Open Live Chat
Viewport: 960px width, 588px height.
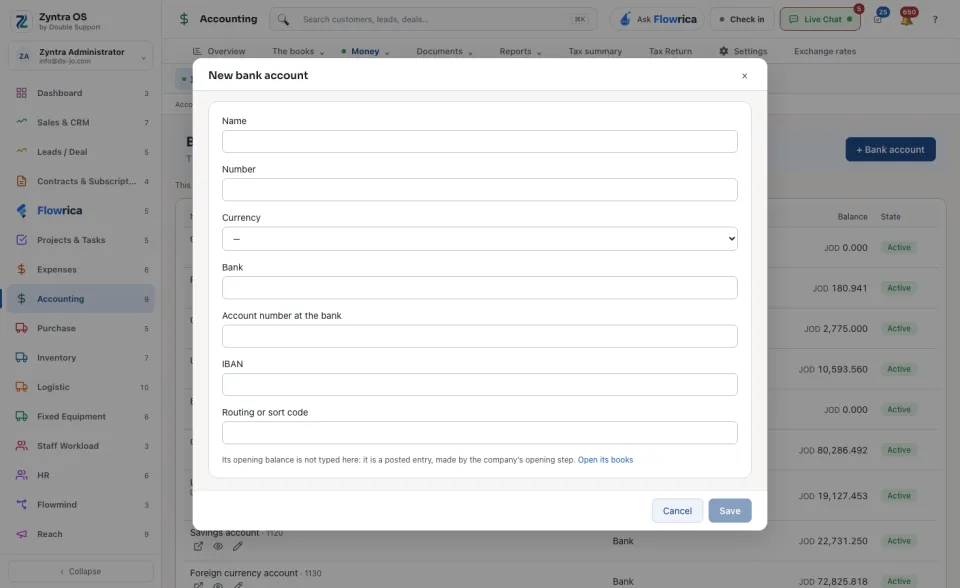click(x=820, y=20)
